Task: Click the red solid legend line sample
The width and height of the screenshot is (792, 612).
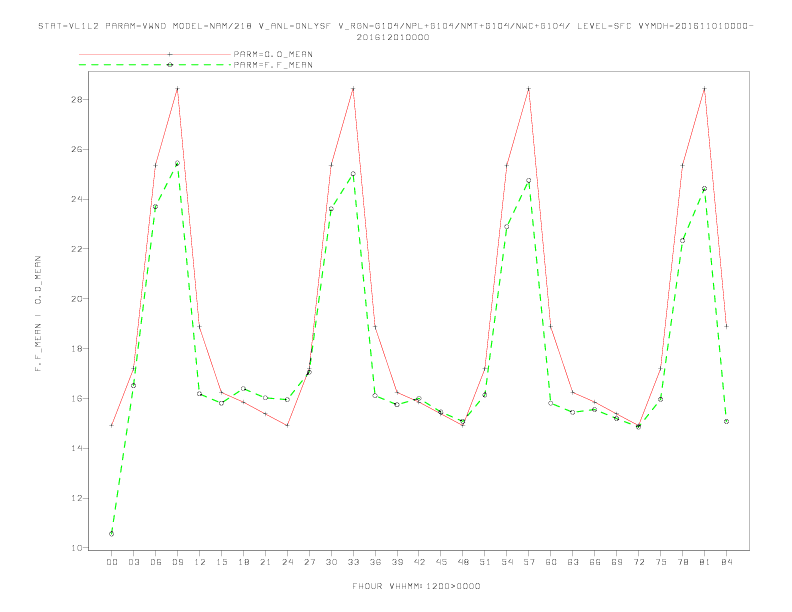Action: point(155,54)
